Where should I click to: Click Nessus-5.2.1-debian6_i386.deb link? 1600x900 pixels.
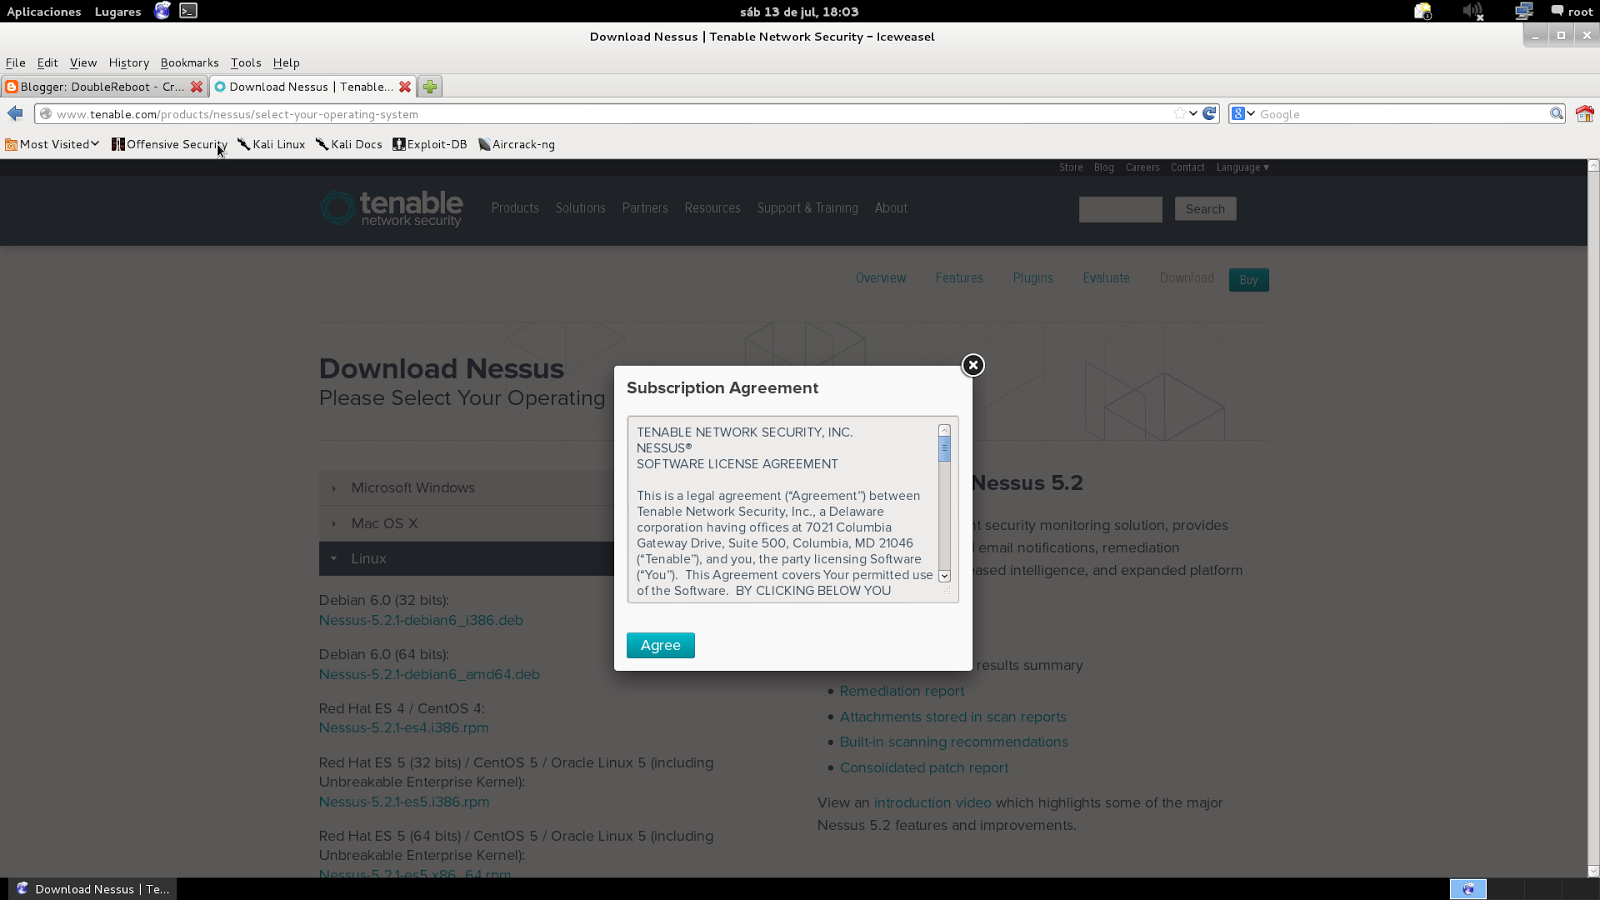coord(421,620)
